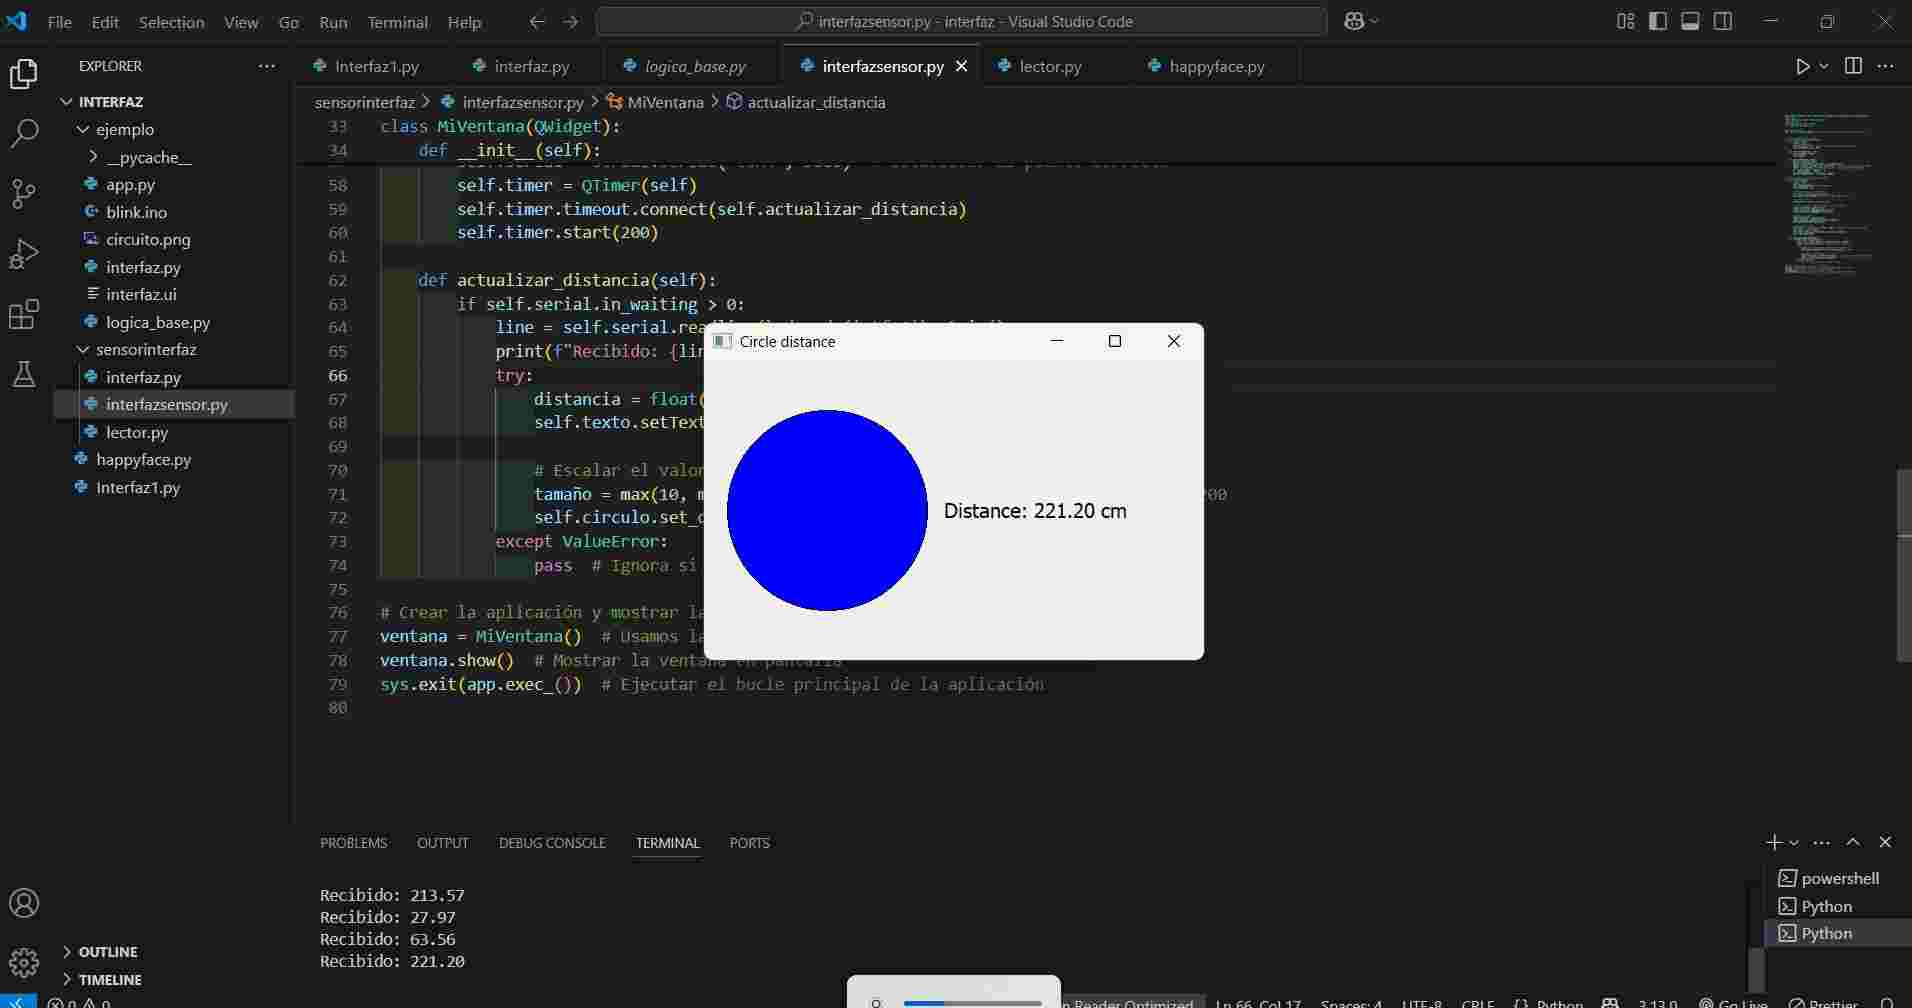Go forward with the navigation arrow

[570, 21]
